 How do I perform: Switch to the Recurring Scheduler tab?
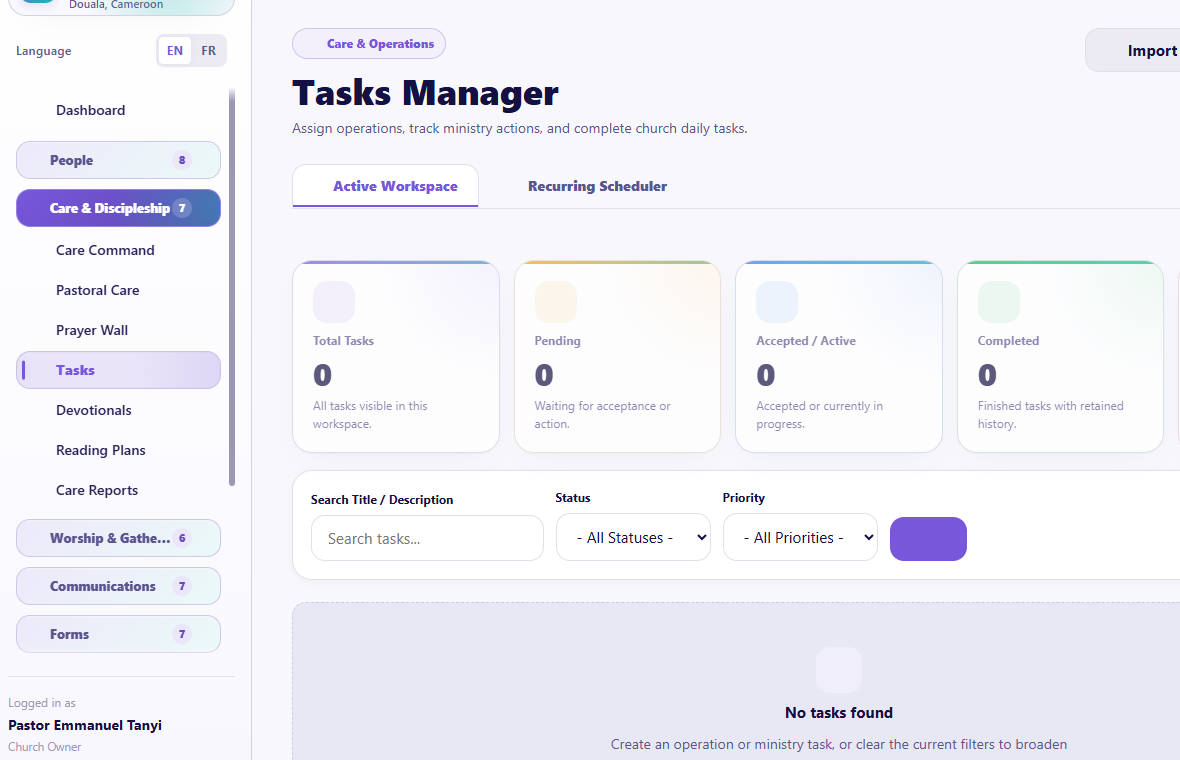(597, 186)
